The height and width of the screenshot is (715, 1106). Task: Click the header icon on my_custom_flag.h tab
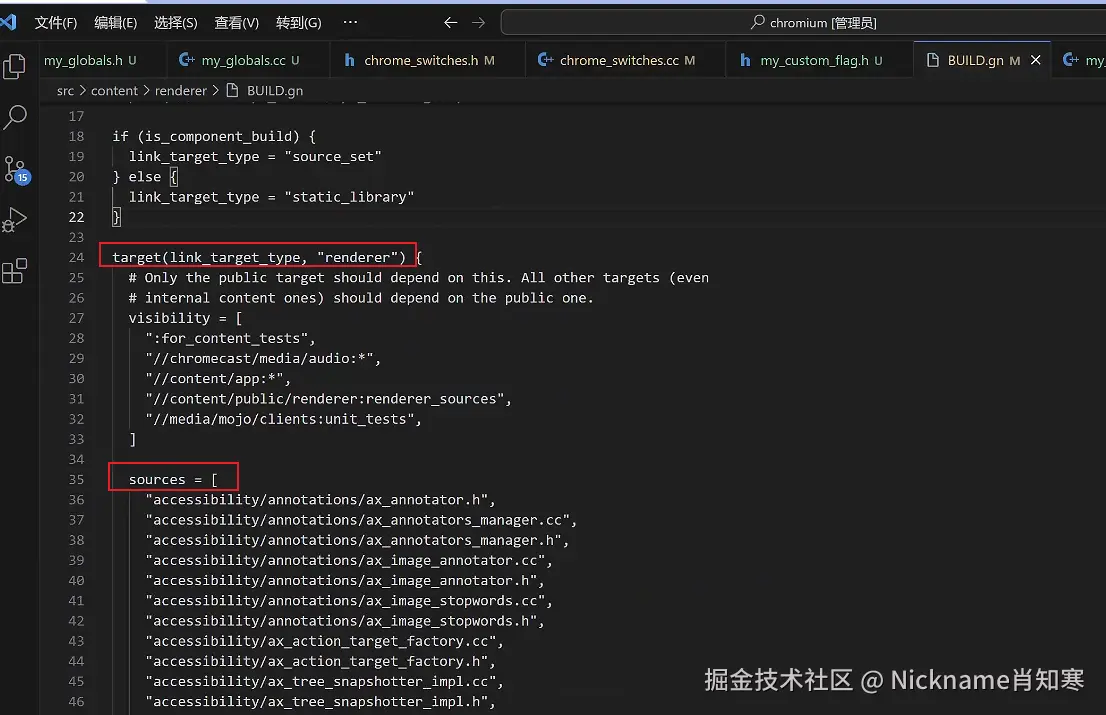click(745, 60)
